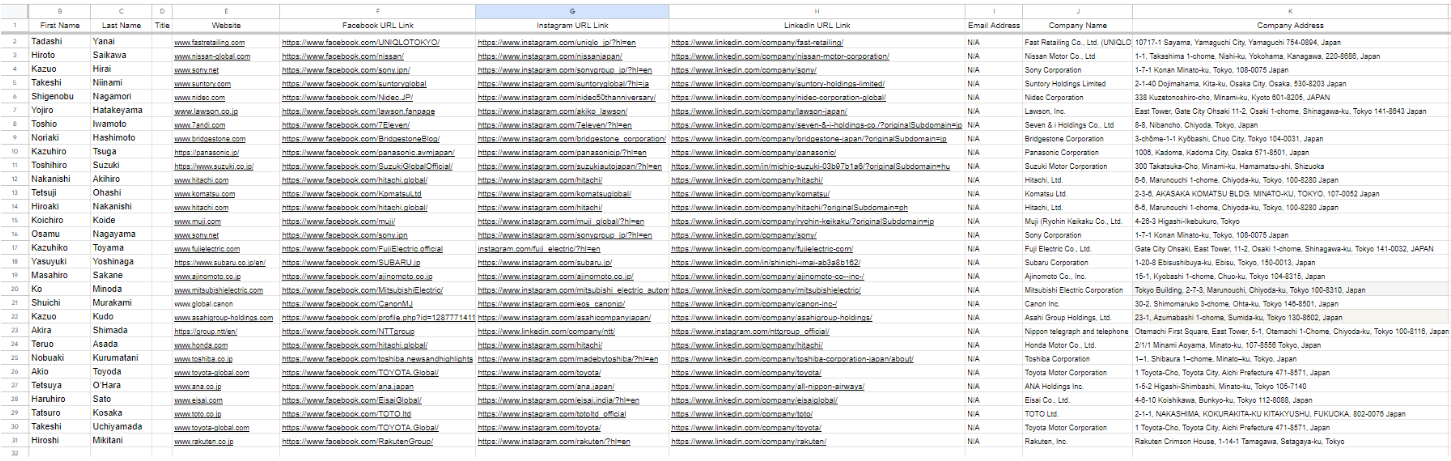Screen dimensions: 1451x461
Task: Click the company name cell "Rakuten, Inc."
Action: 1077,441
